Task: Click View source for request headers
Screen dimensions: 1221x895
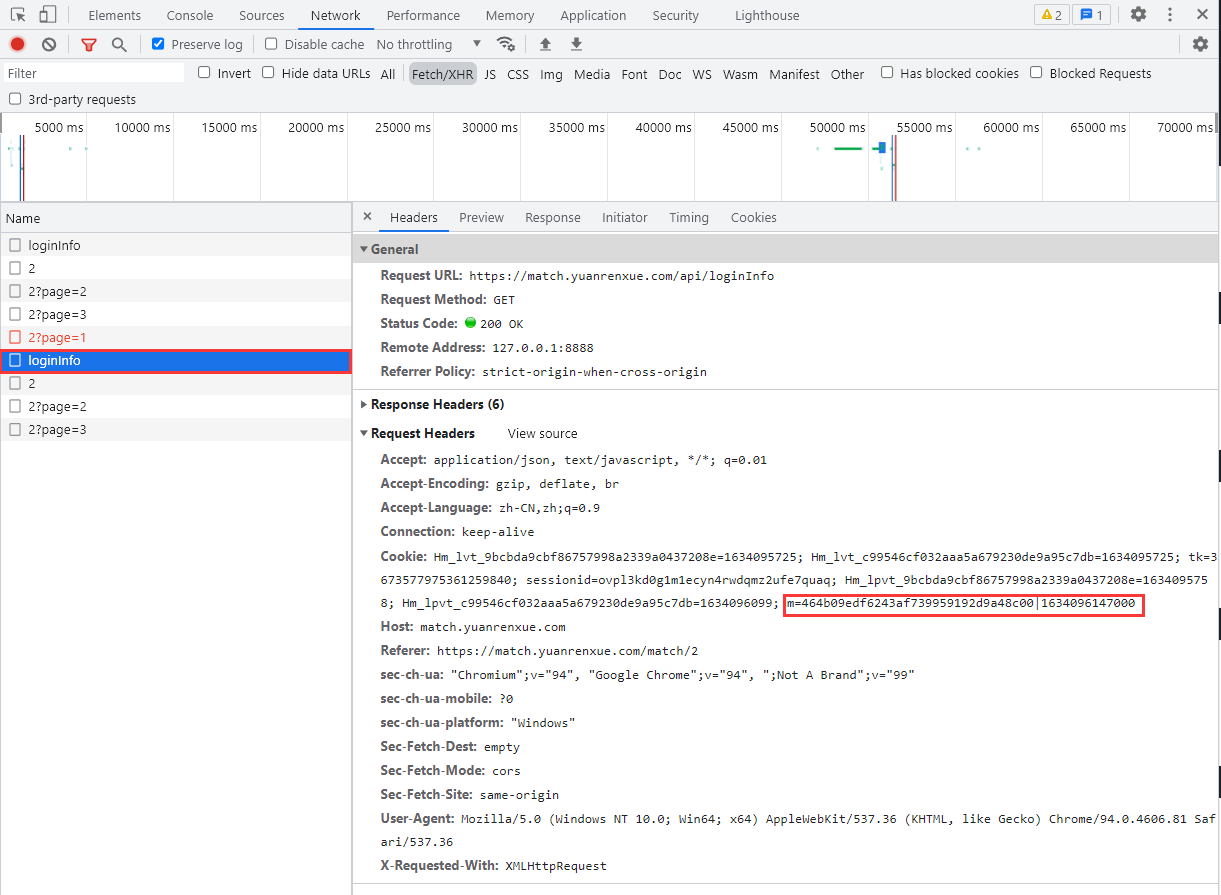Action: (x=542, y=433)
